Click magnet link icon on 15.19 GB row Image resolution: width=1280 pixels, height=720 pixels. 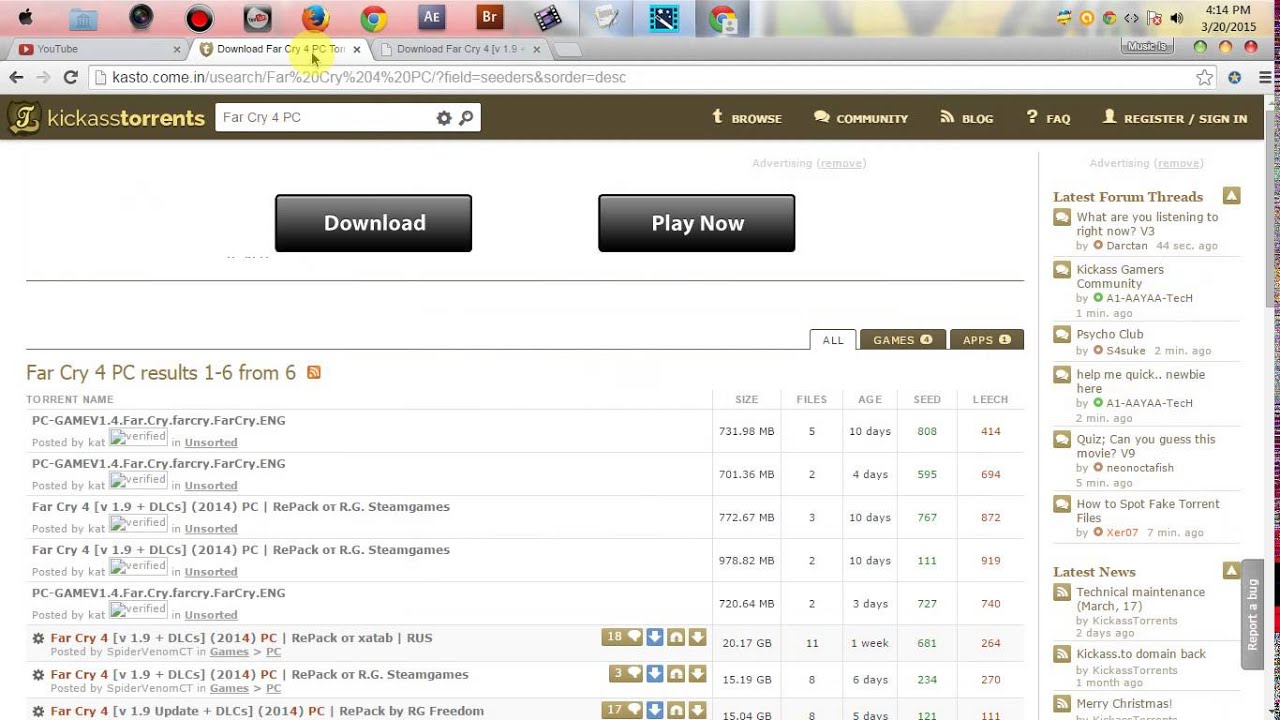(676, 673)
